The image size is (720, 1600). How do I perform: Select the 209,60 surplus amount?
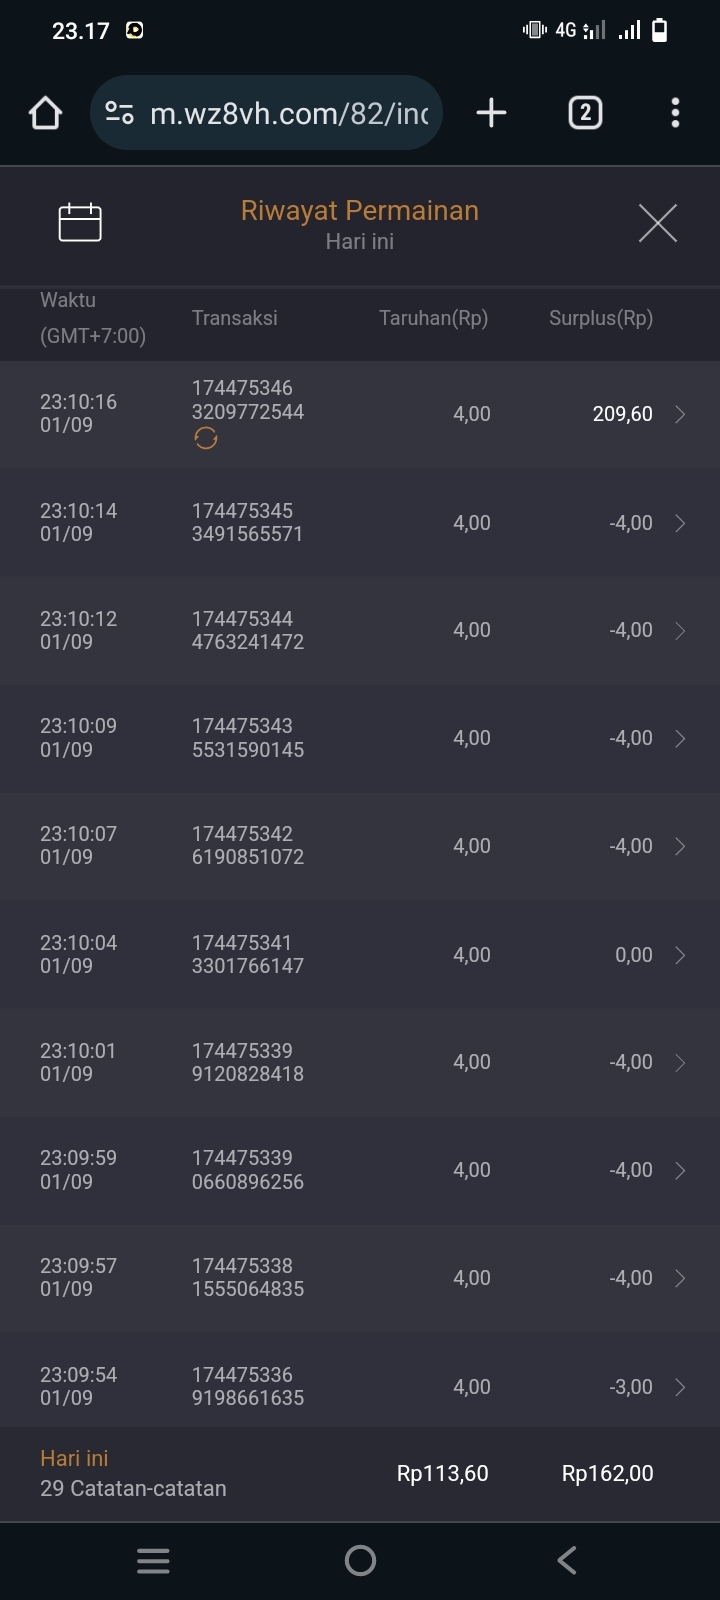(x=622, y=414)
